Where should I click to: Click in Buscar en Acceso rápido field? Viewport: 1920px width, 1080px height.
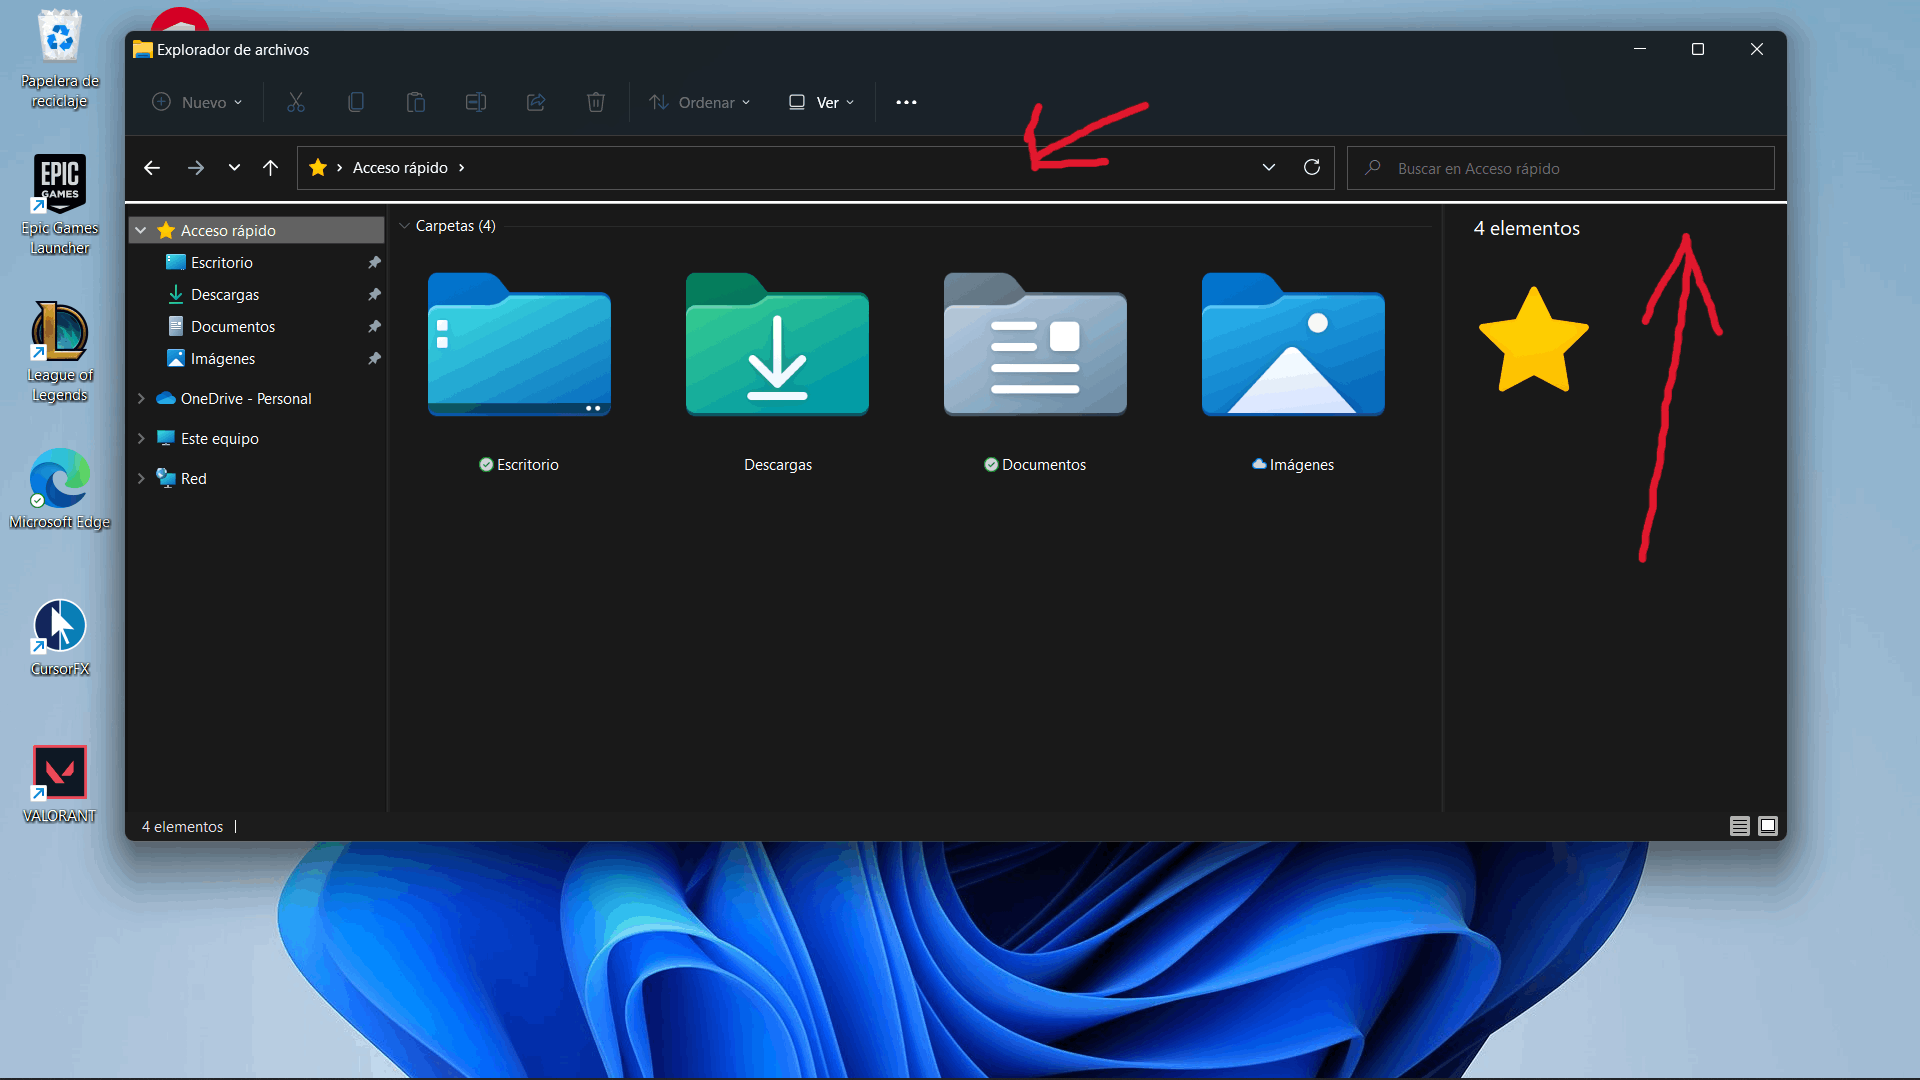pyautogui.click(x=1560, y=168)
